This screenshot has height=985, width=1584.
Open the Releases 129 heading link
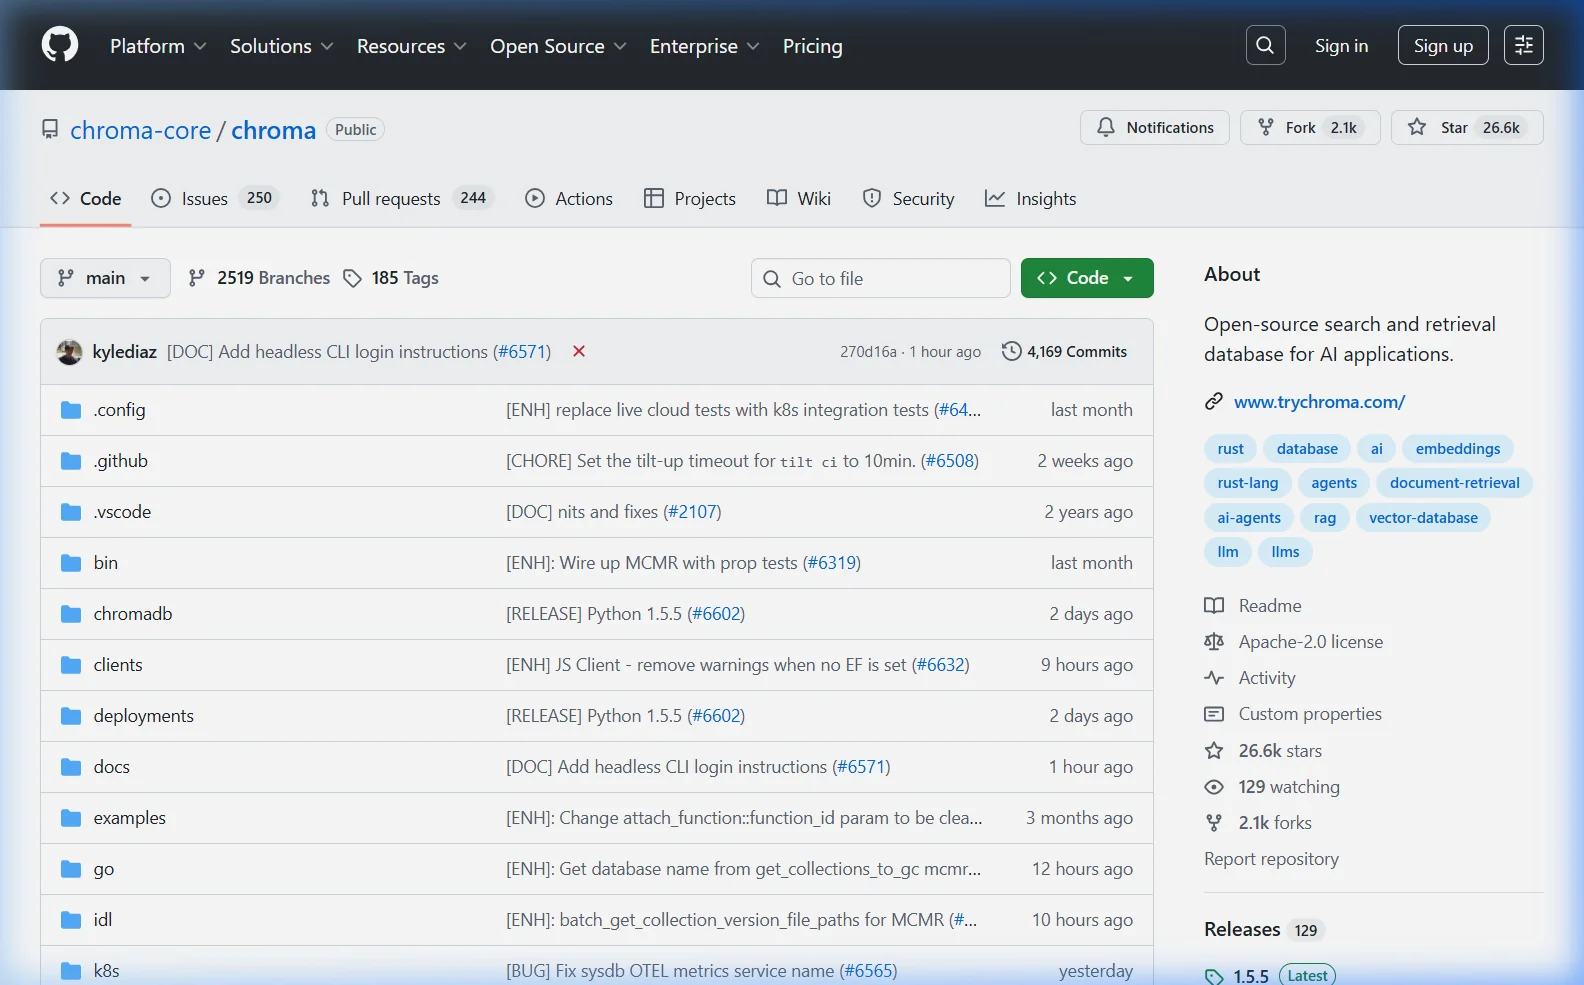[x=1264, y=929]
